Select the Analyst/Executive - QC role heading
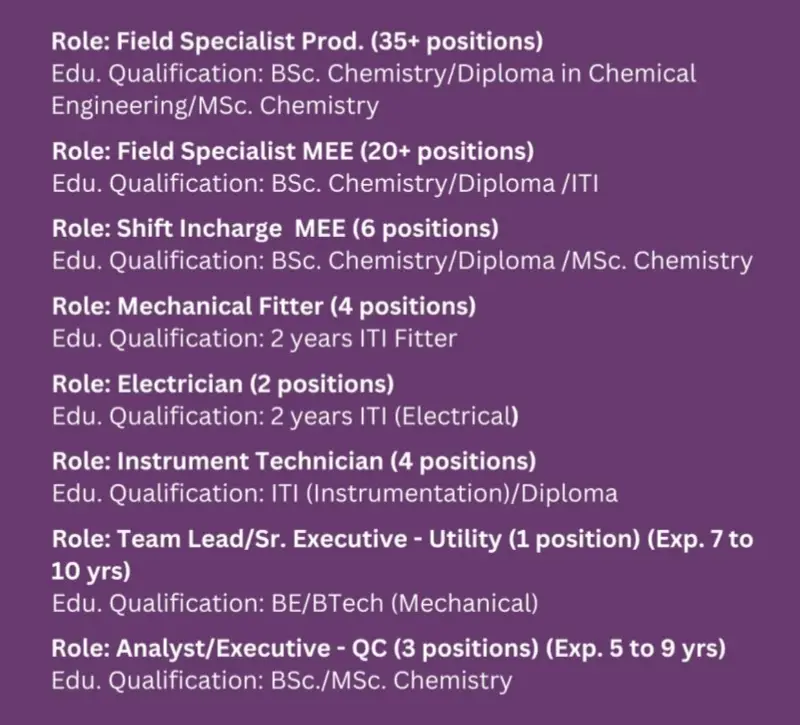Screen dimensions: 800x725 click(388, 648)
